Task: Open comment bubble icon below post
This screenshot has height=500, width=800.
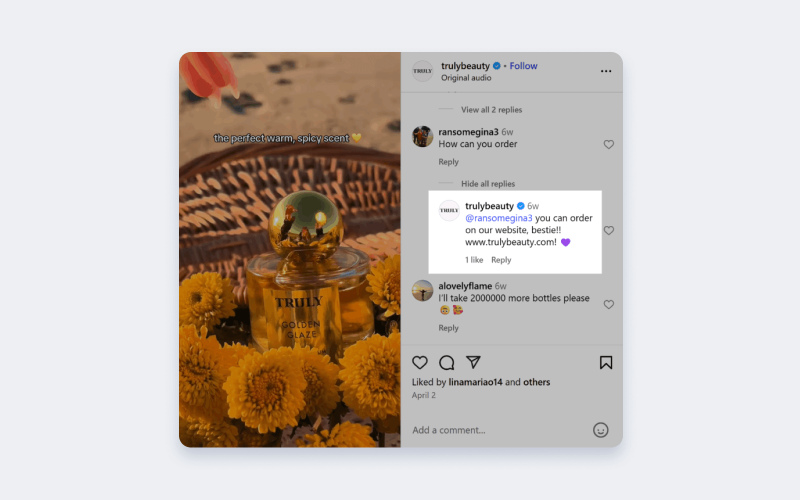Action: point(446,362)
